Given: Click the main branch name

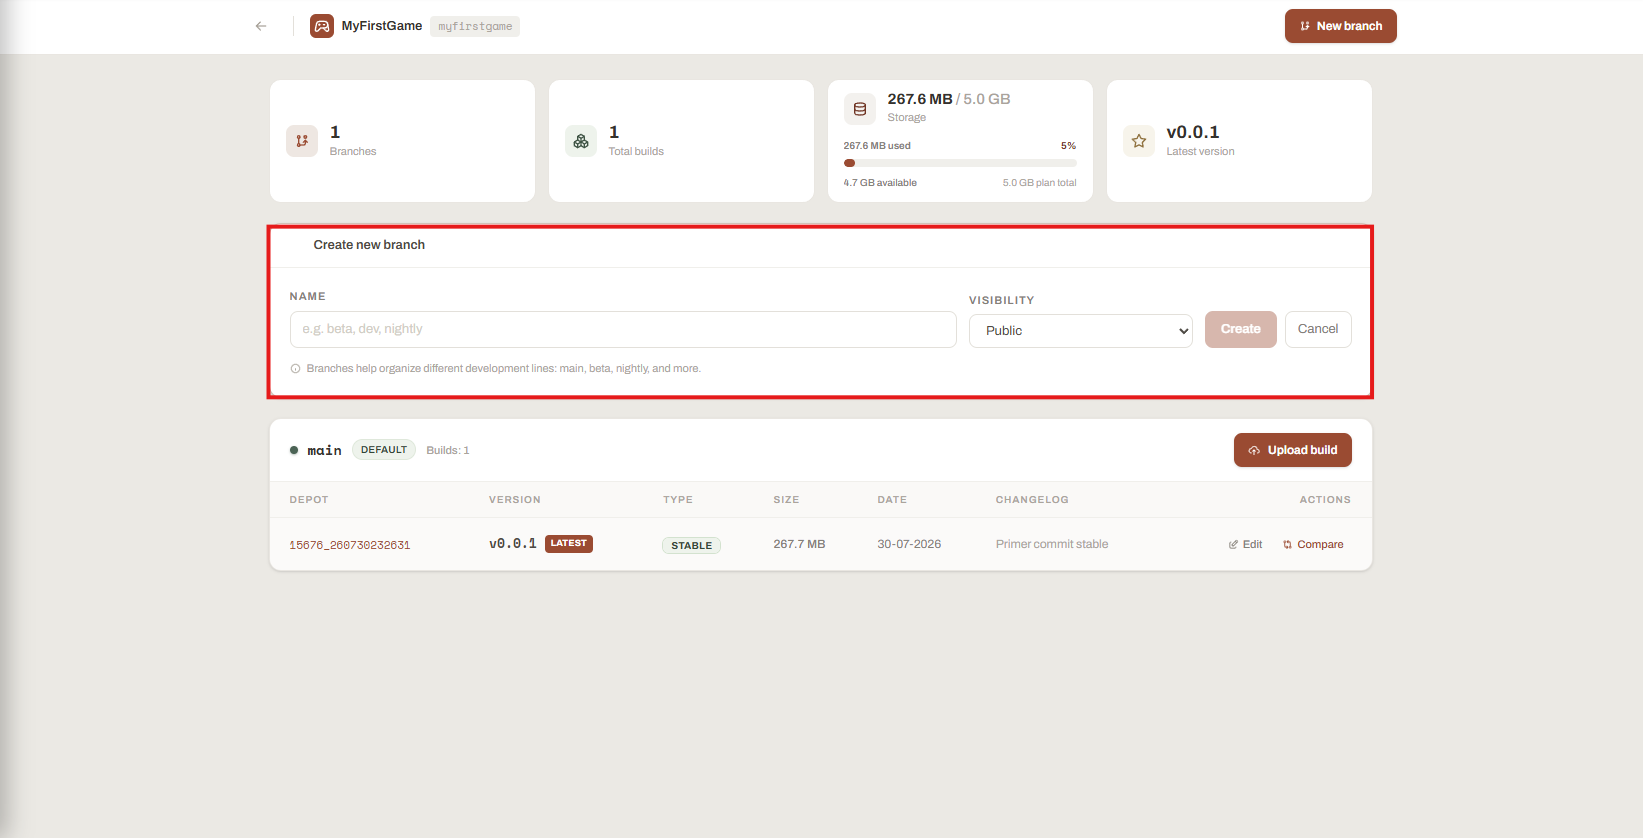Looking at the screenshot, I should tap(324, 451).
